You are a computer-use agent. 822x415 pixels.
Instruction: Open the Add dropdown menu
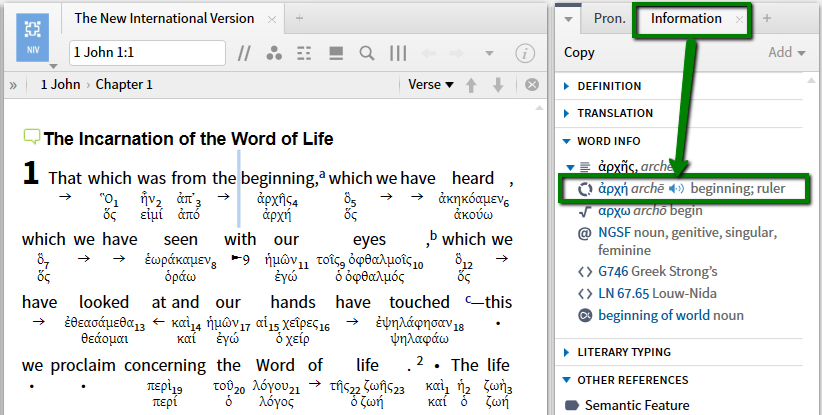pyautogui.click(x=786, y=52)
